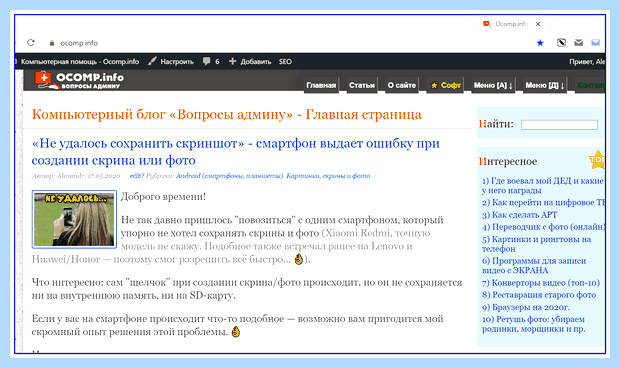Open the О сайте nav tab

point(401,85)
